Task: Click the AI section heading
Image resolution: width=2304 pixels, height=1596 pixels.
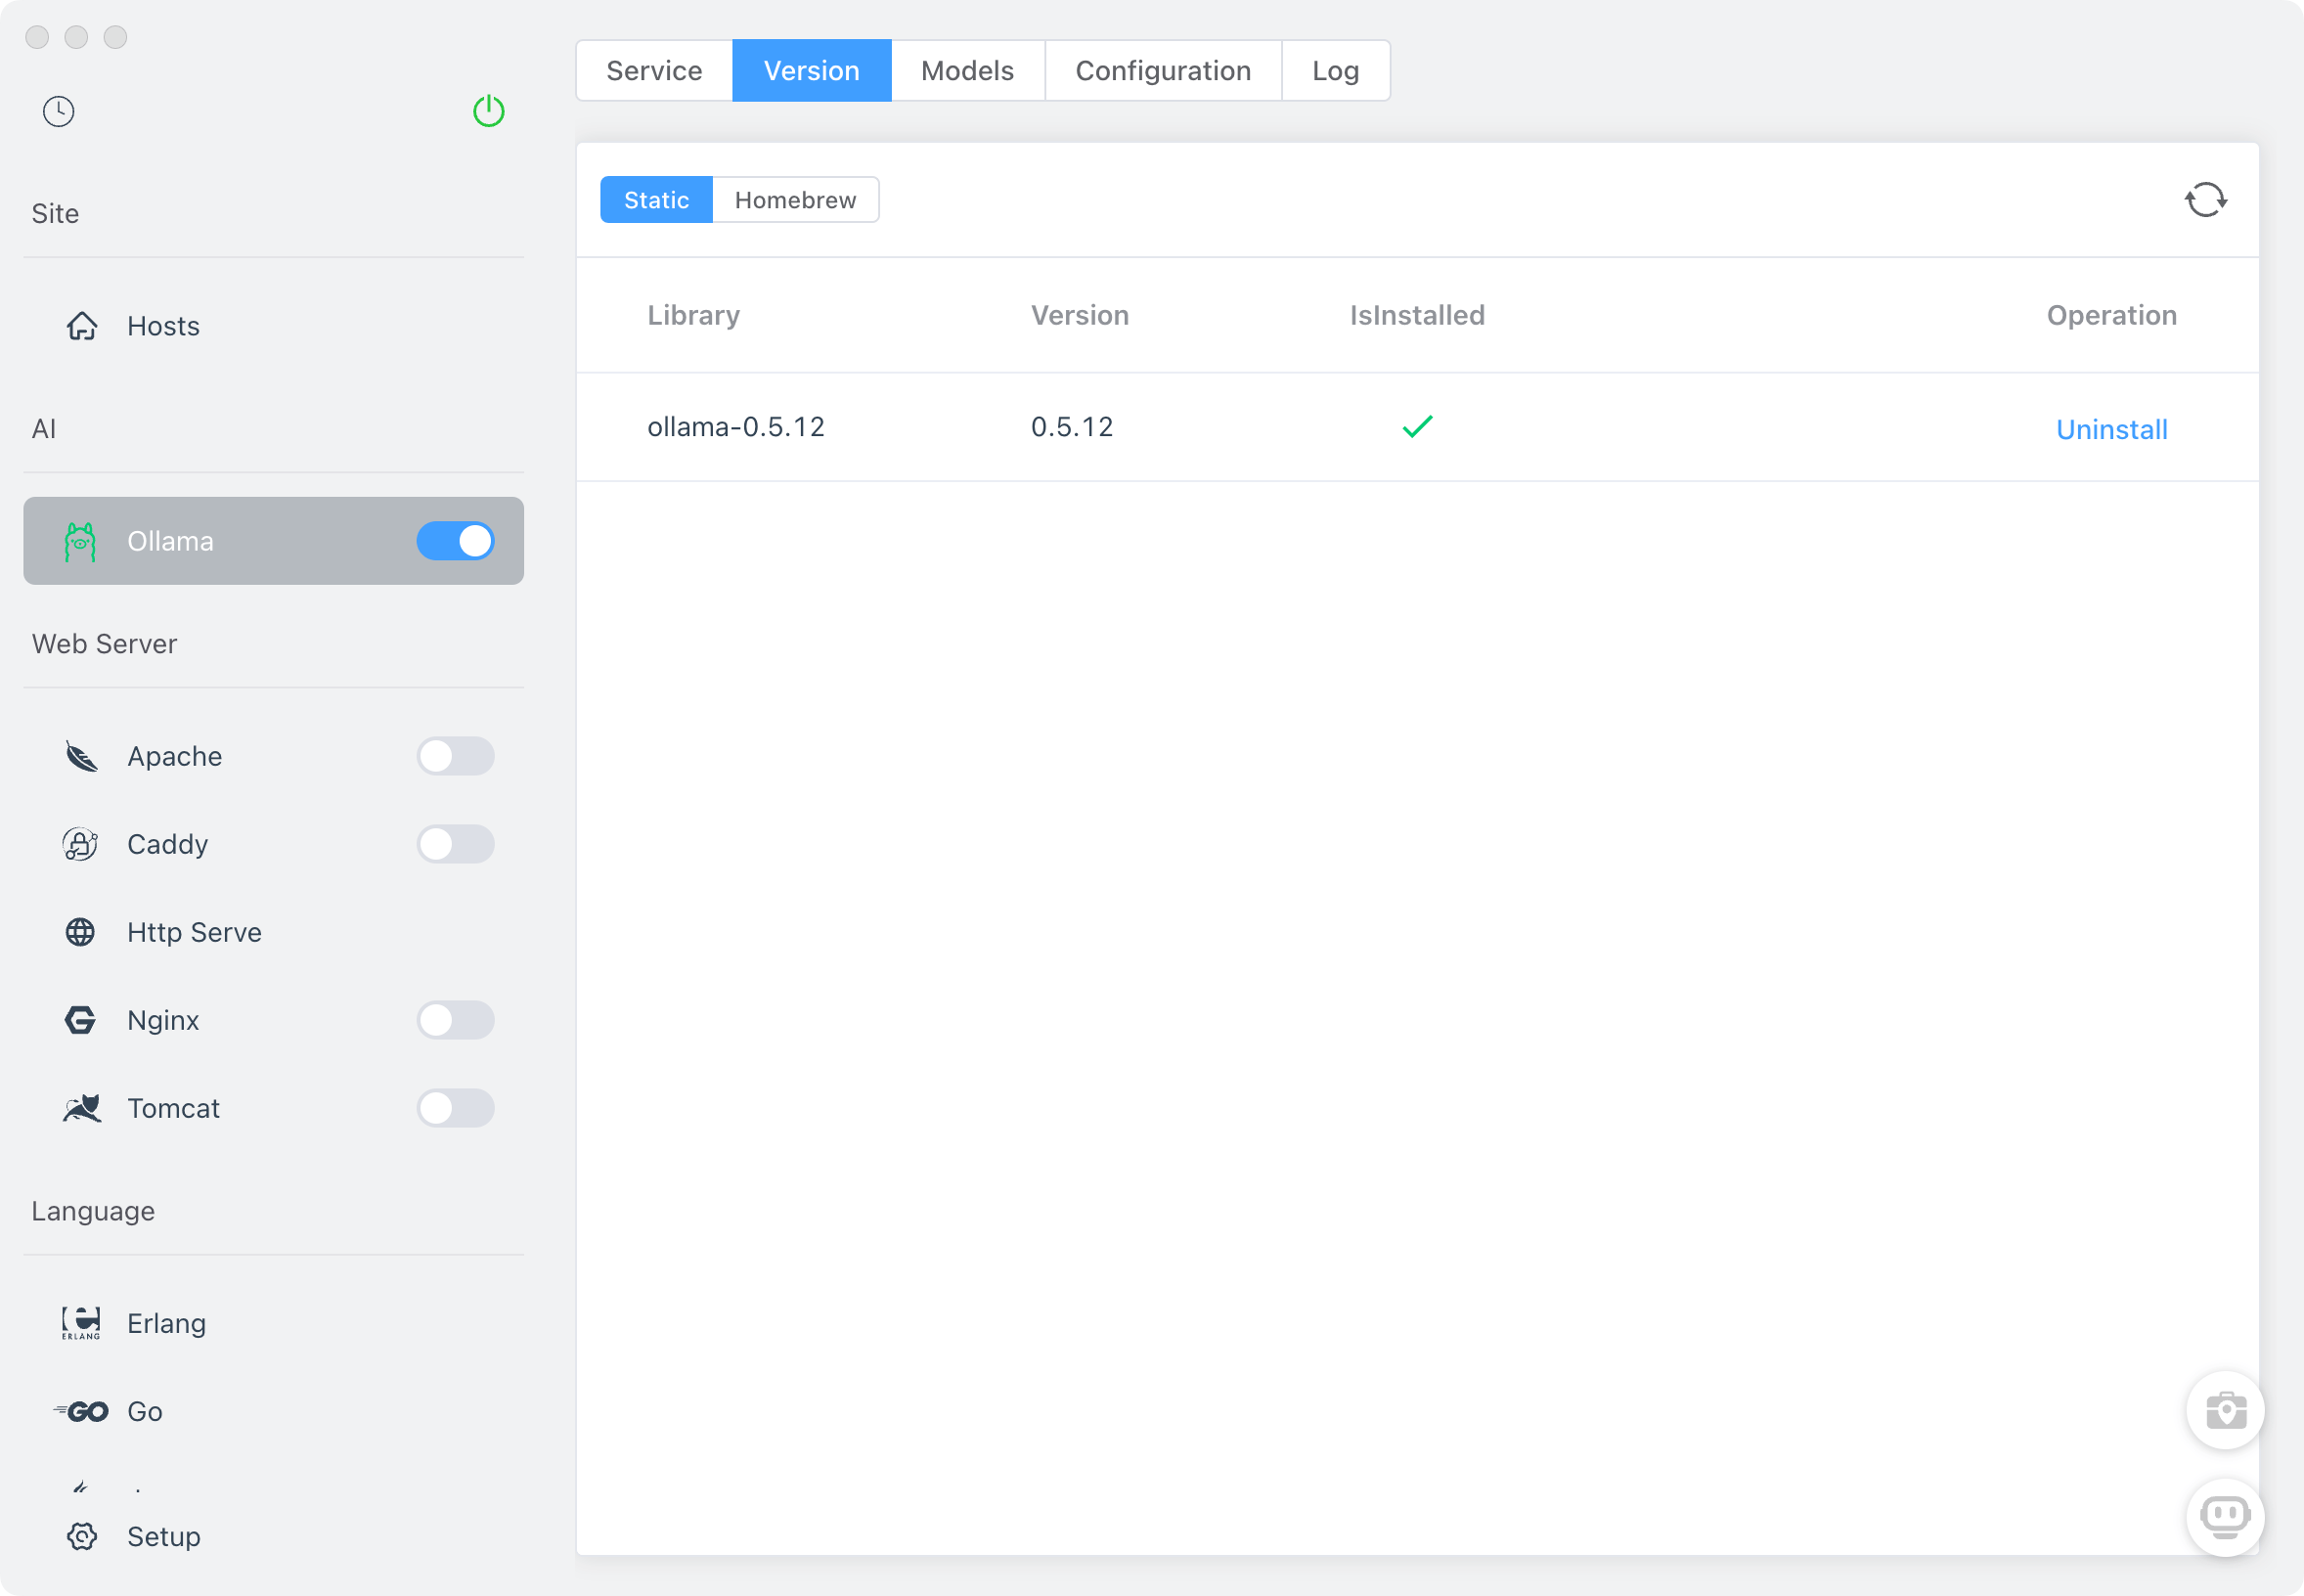Action: click(43, 429)
